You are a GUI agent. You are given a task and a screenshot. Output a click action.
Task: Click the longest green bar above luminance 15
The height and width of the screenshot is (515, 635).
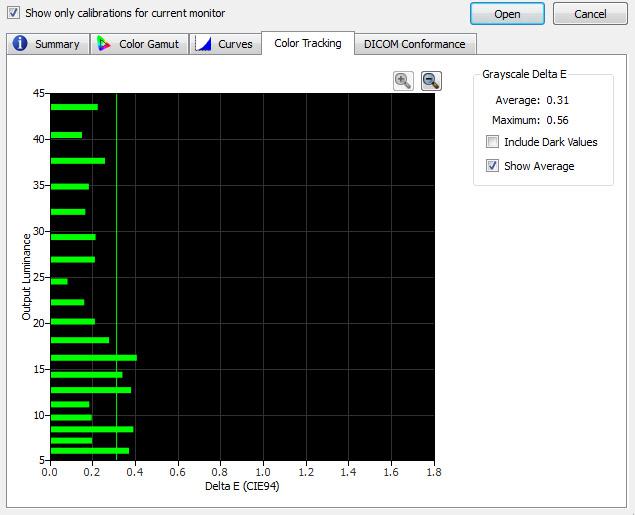pyautogui.click(x=94, y=358)
